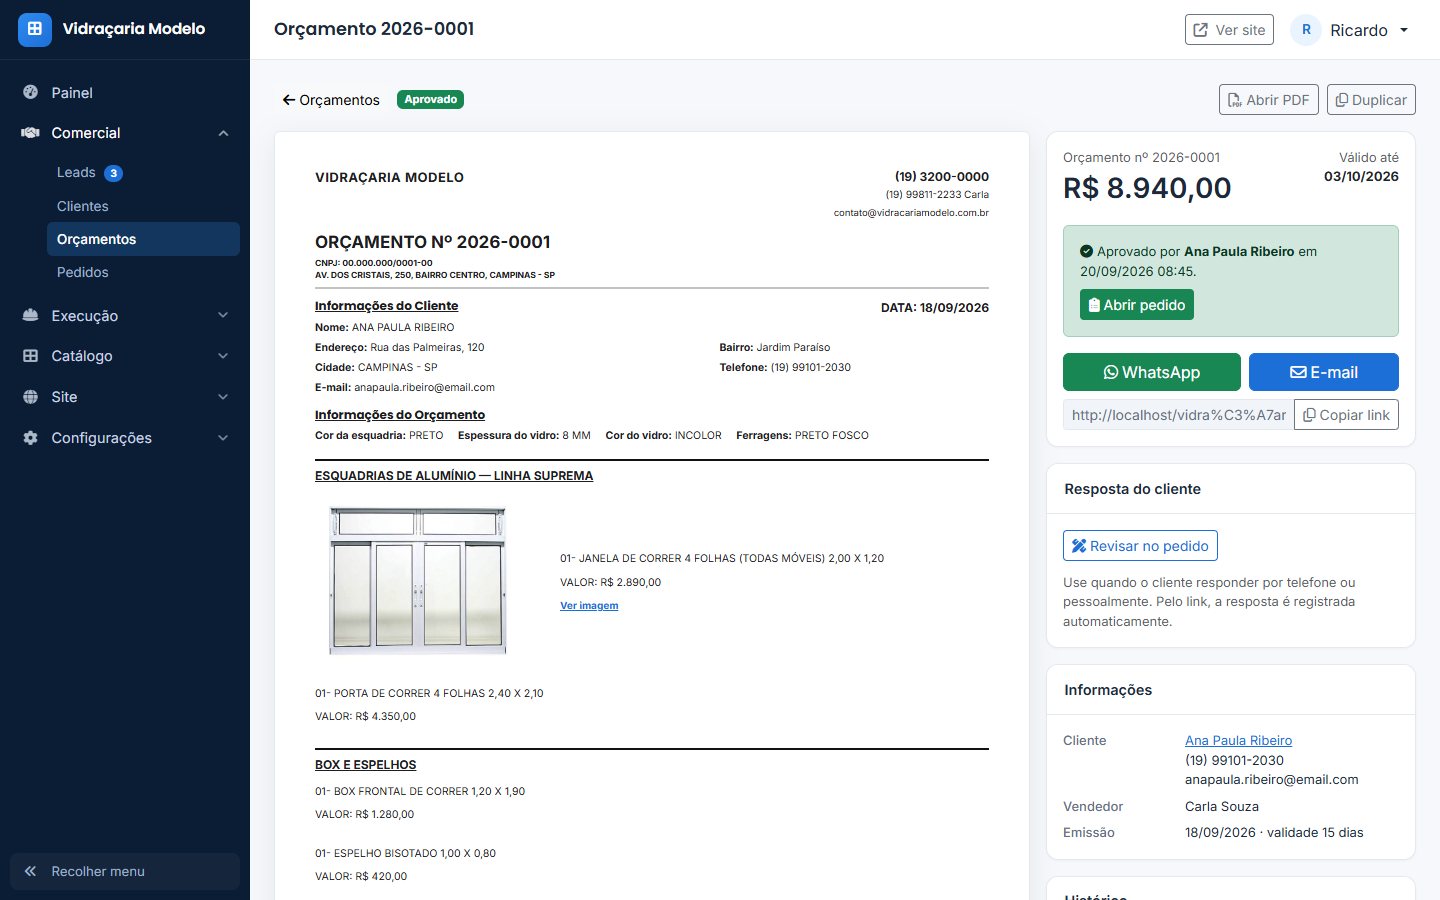Viewport: 1440px width, 900px height.
Task: Open the Painel dashboard page
Action: pyautogui.click(x=125, y=92)
